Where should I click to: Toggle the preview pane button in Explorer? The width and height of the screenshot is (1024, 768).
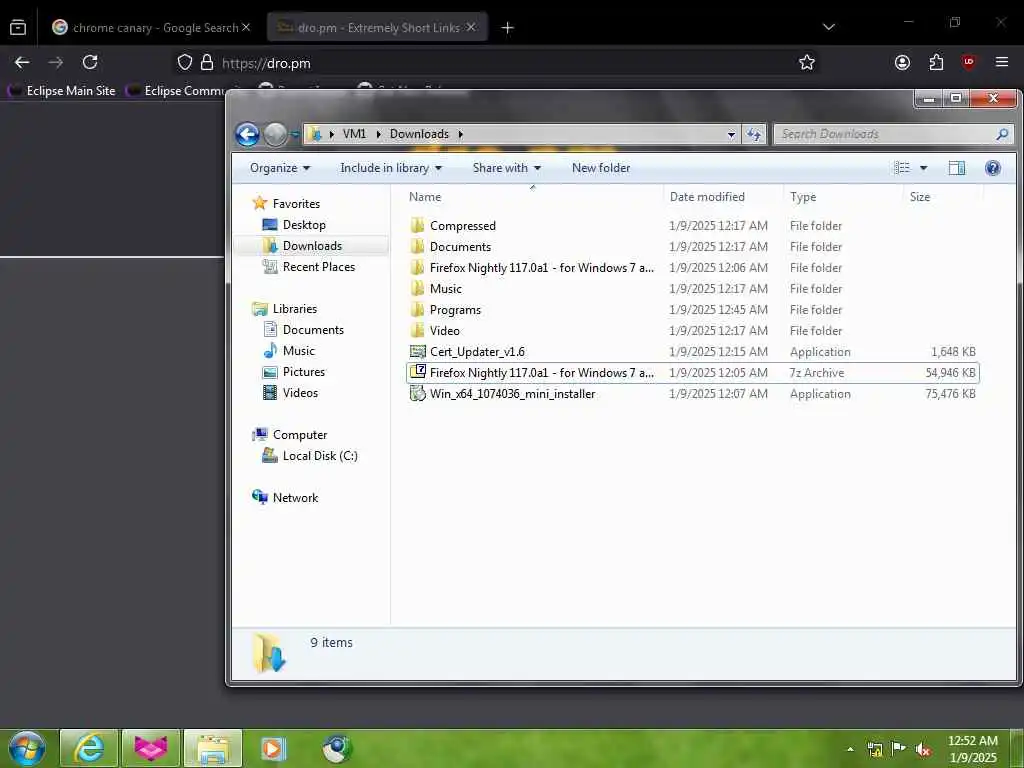957,168
